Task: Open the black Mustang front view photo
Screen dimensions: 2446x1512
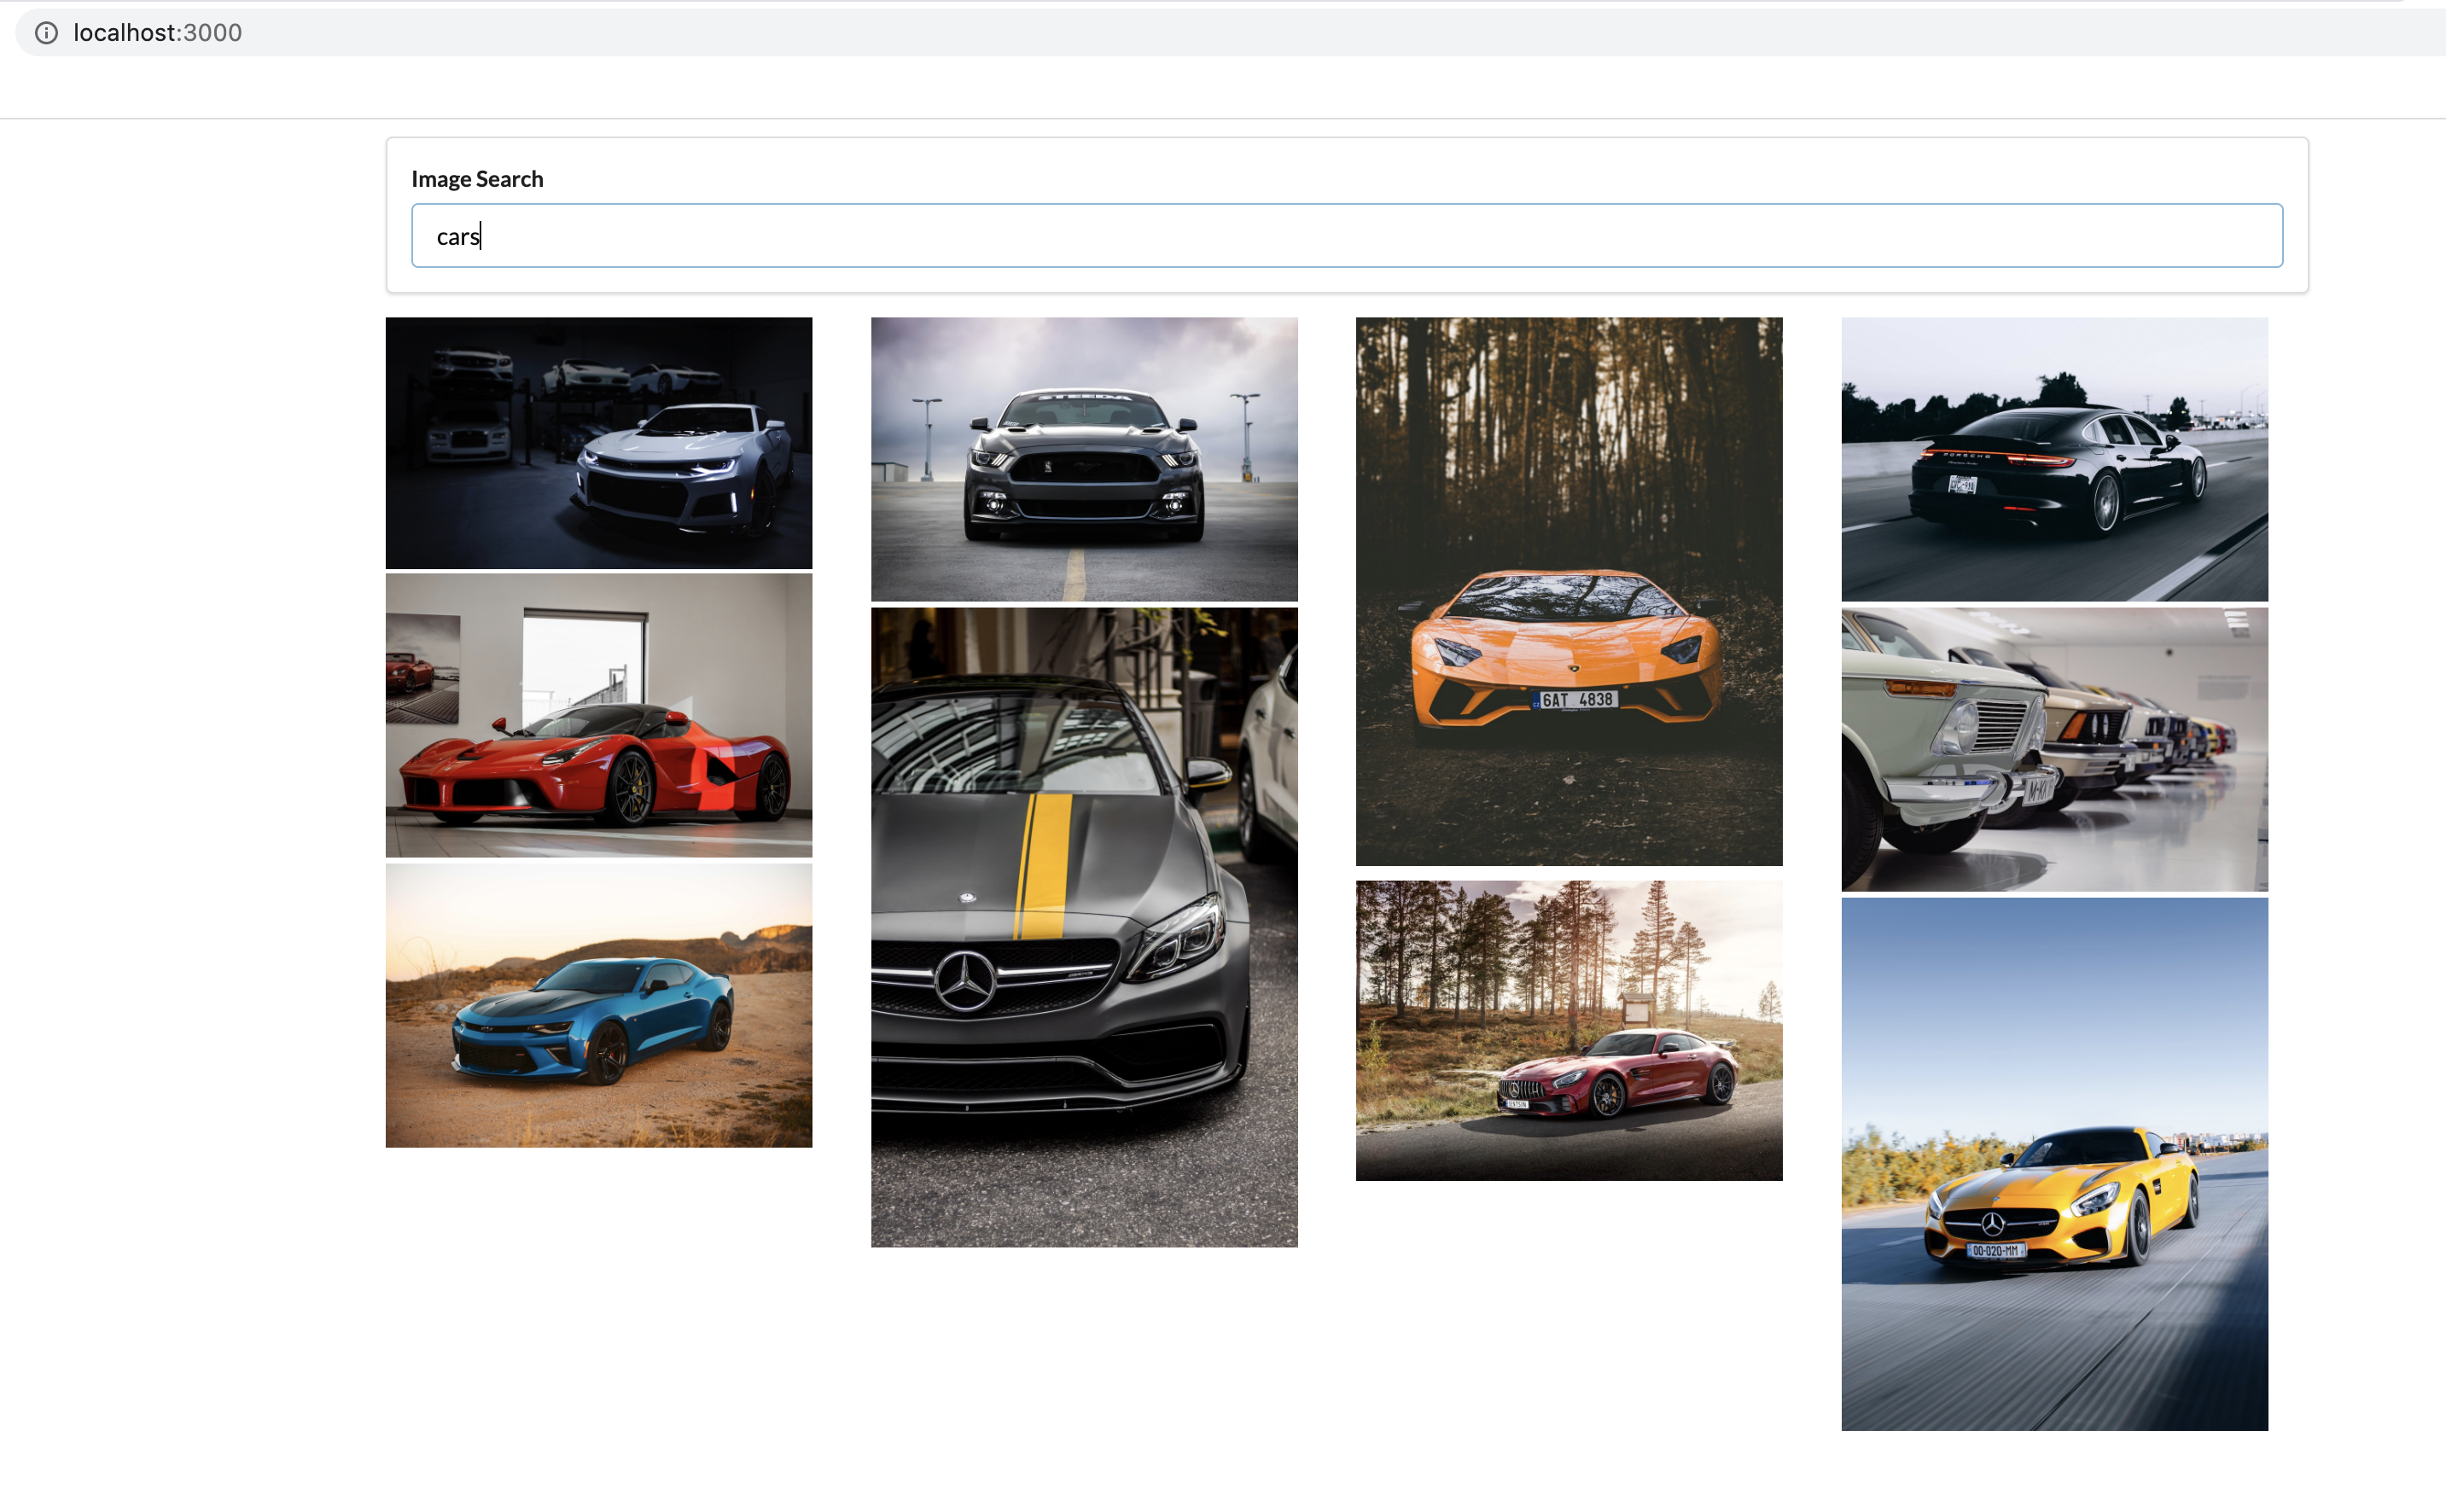Action: click(1084, 459)
